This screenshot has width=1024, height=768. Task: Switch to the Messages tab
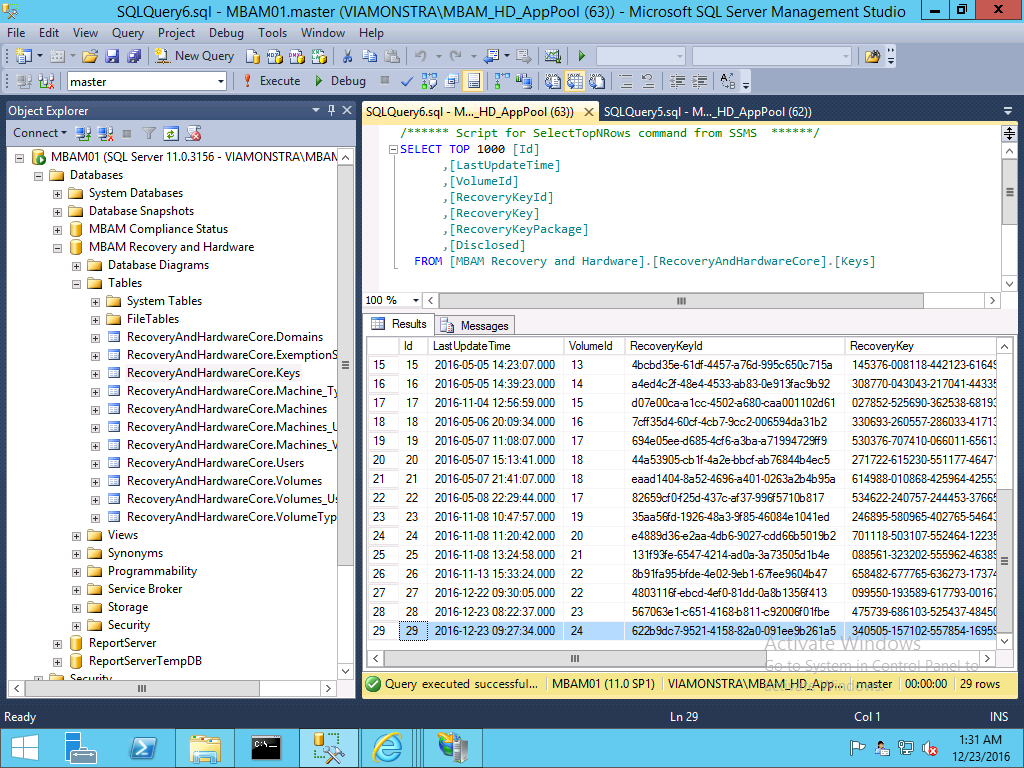(475, 325)
